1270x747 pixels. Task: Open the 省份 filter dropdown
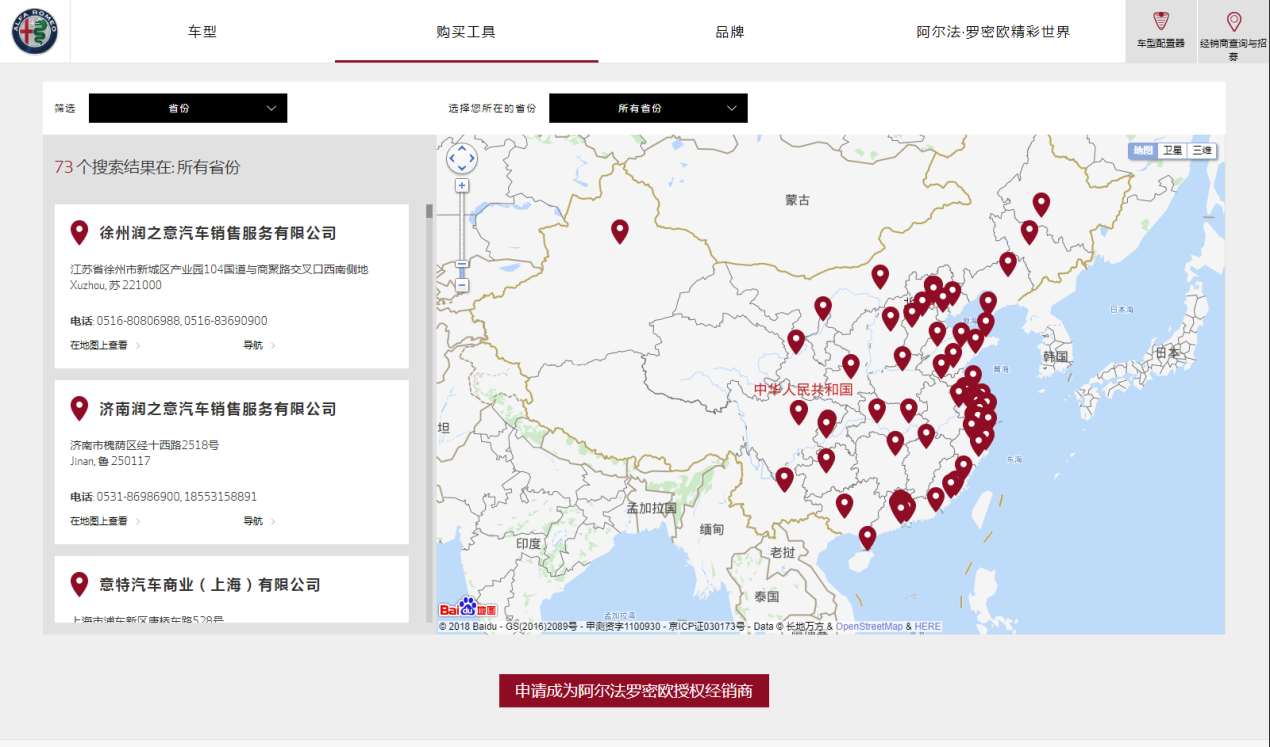tap(188, 108)
